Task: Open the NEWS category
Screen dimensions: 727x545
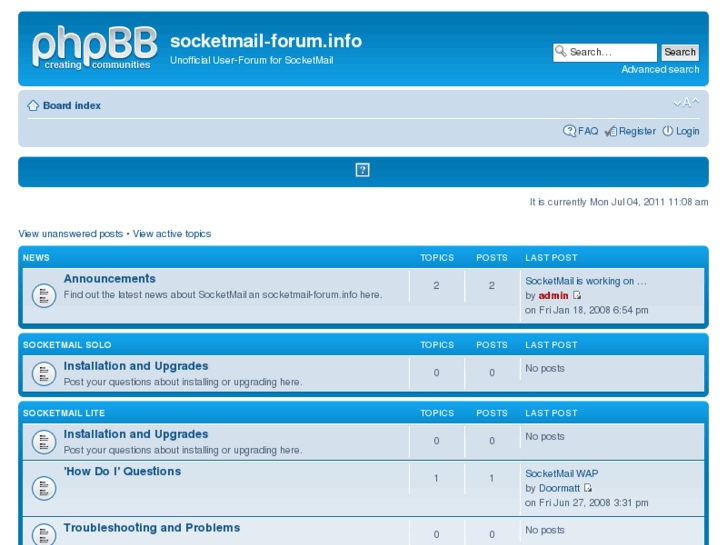Action: pos(36,258)
